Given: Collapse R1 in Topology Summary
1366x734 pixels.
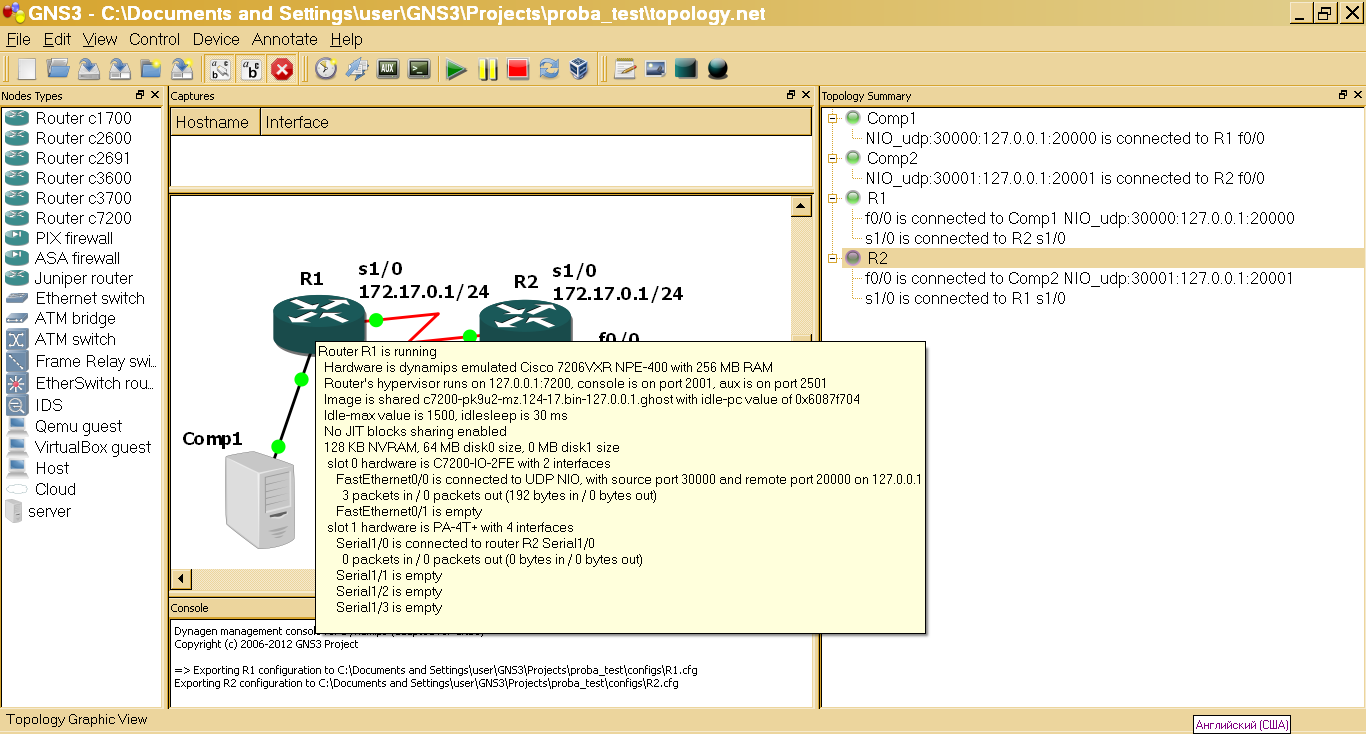Looking at the screenshot, I should pos(832,198).
